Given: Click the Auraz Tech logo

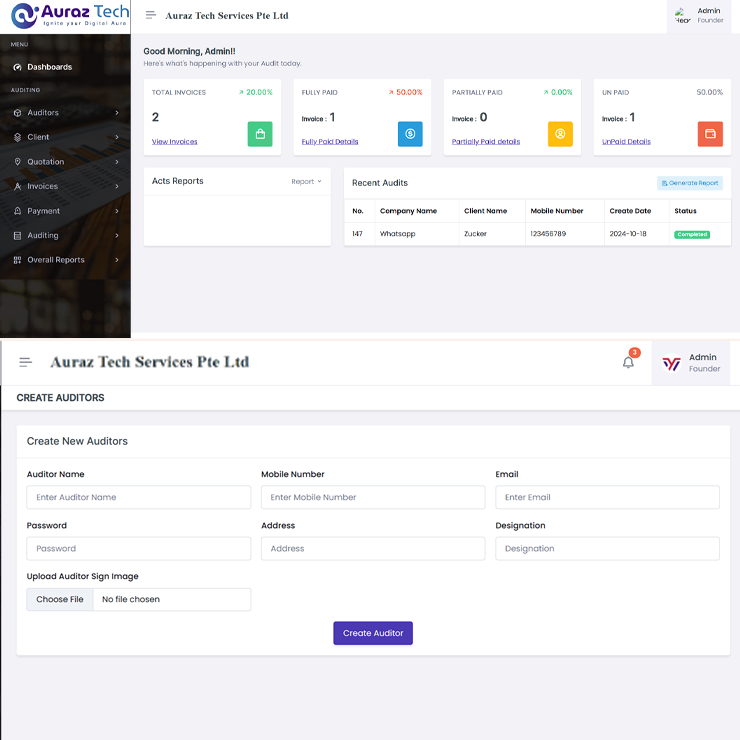Looking at the screenshot, I should pos(70,15).
